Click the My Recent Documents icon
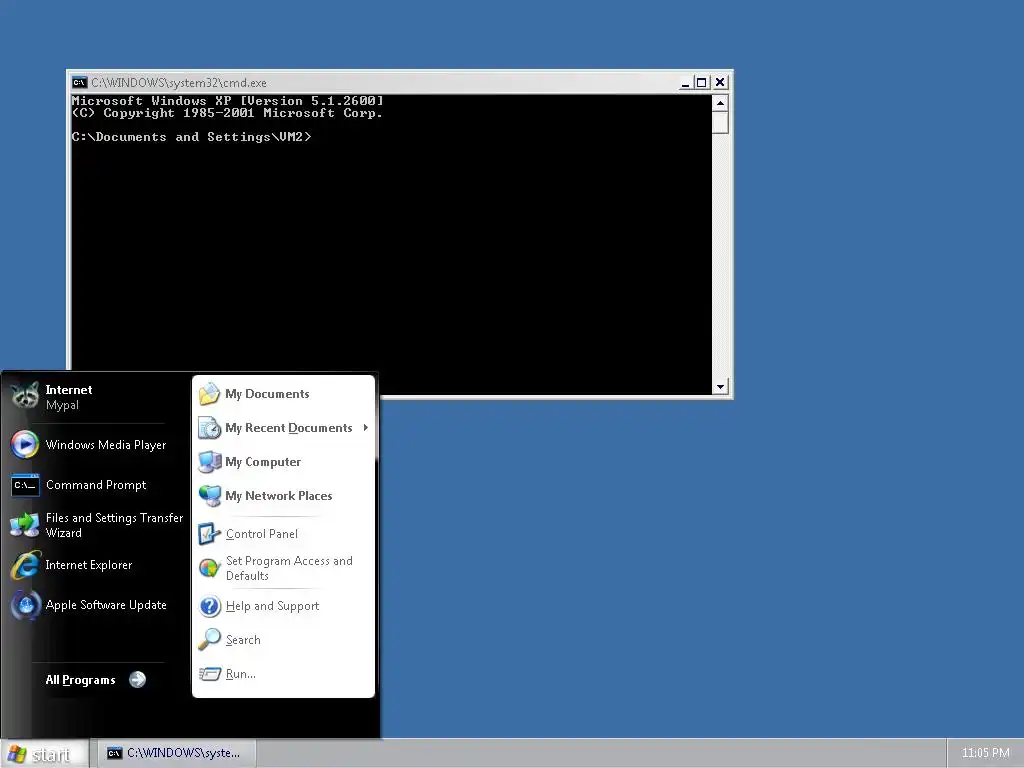 pos(209,428)
